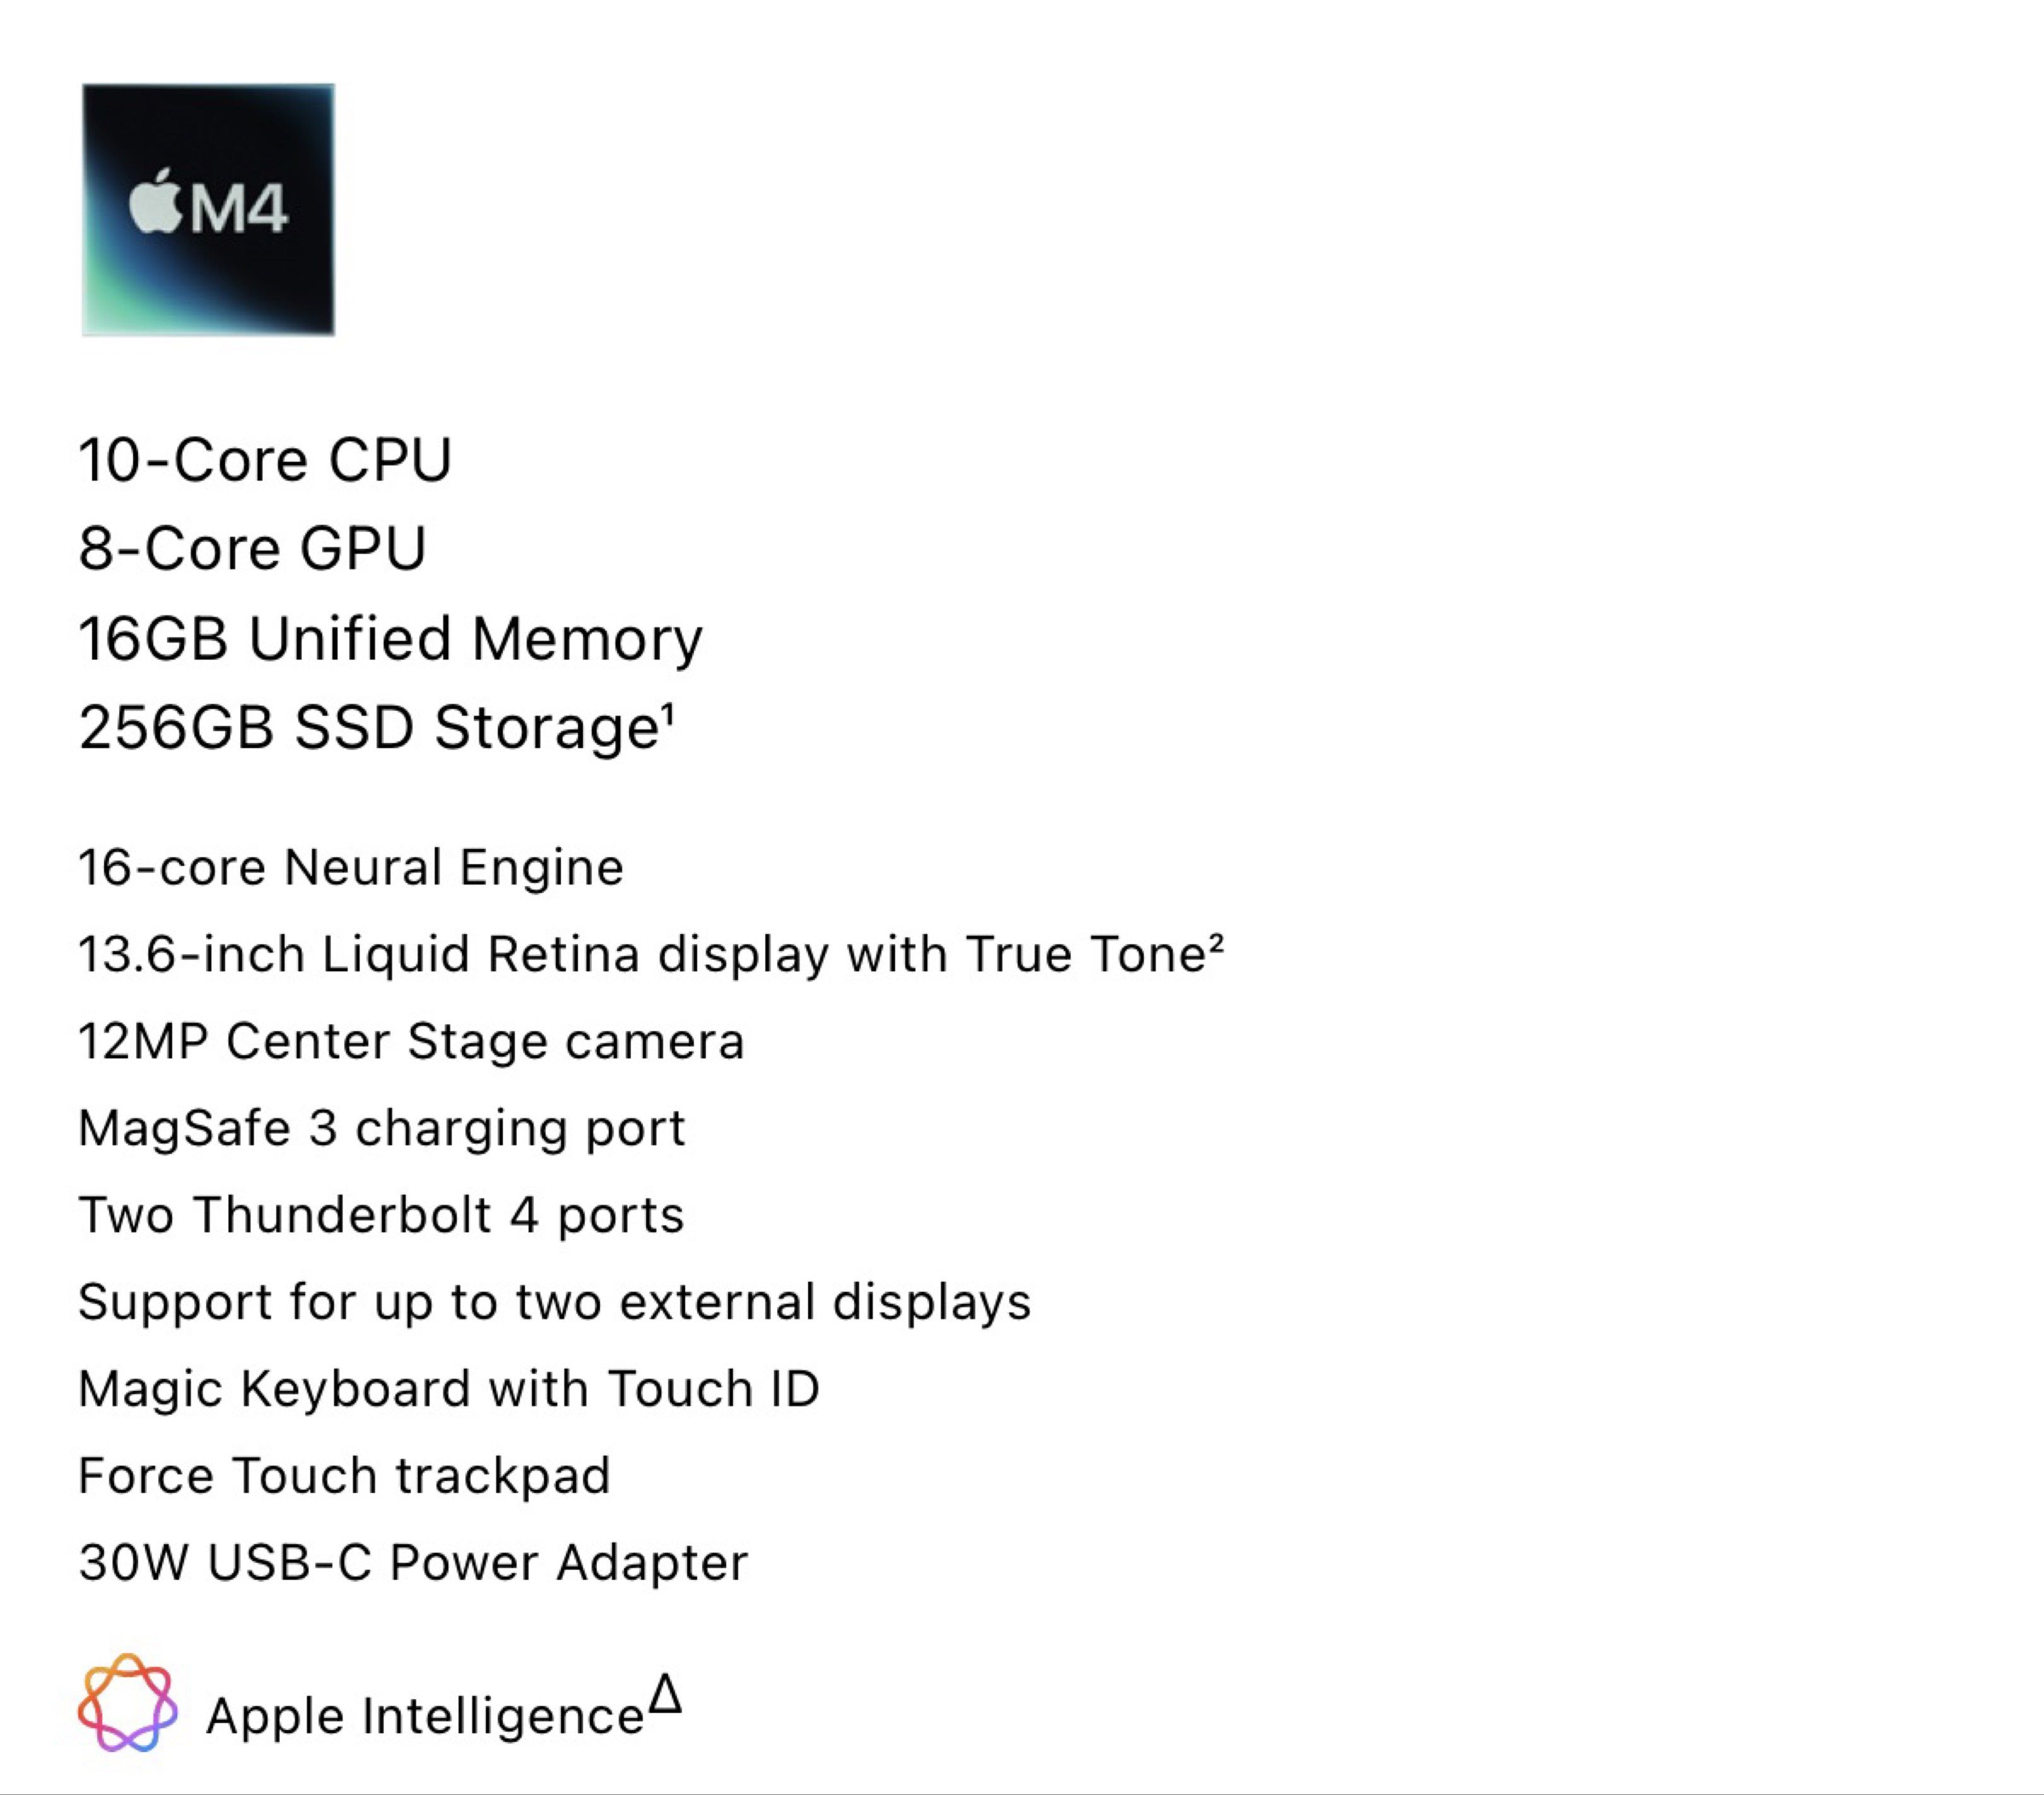Click Magic Keyboard with Touch ID text
This screenshot has width=2044, height=1795.
click(x=449, y=1389)
